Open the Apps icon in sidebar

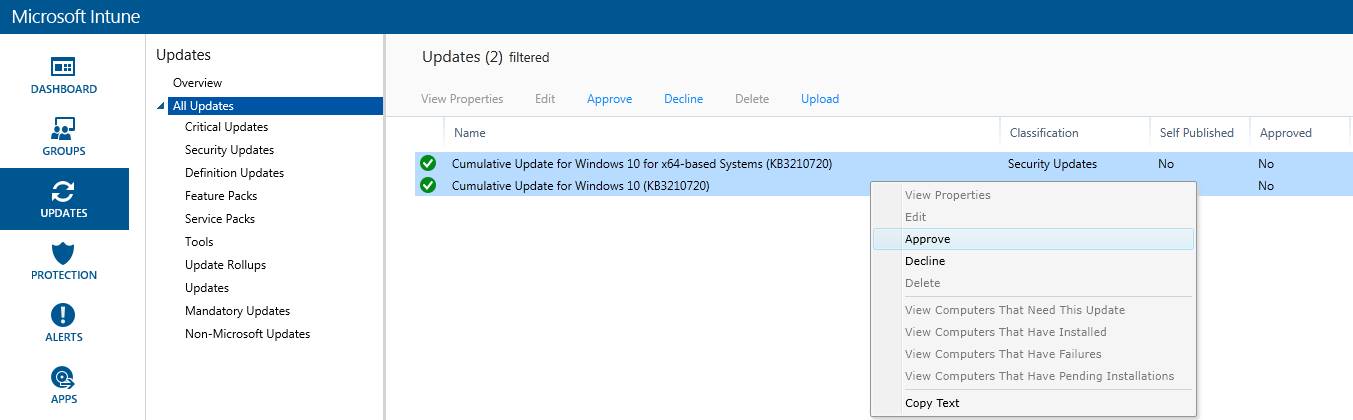click(x=63, y=378)
